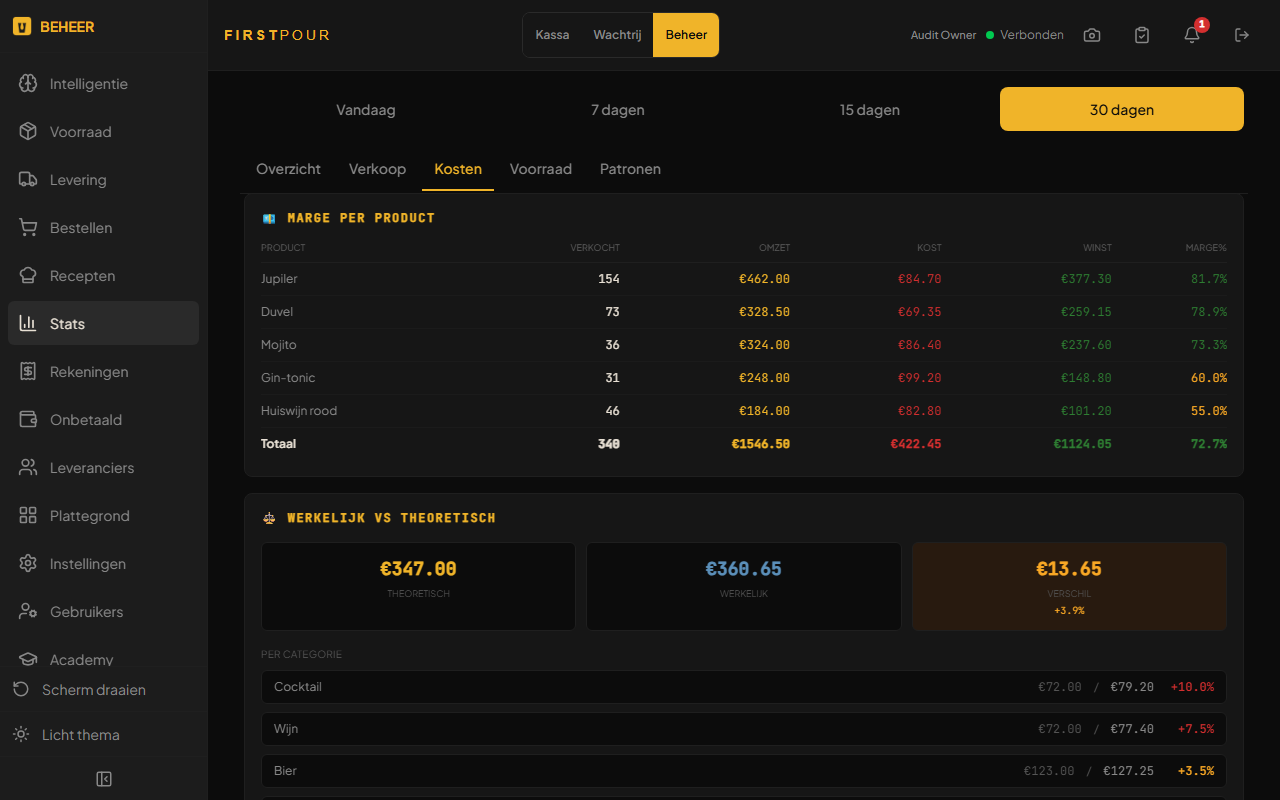Open Recepten chef hat icon
This screenshot has width=1280, height=800.
[28, 276]
